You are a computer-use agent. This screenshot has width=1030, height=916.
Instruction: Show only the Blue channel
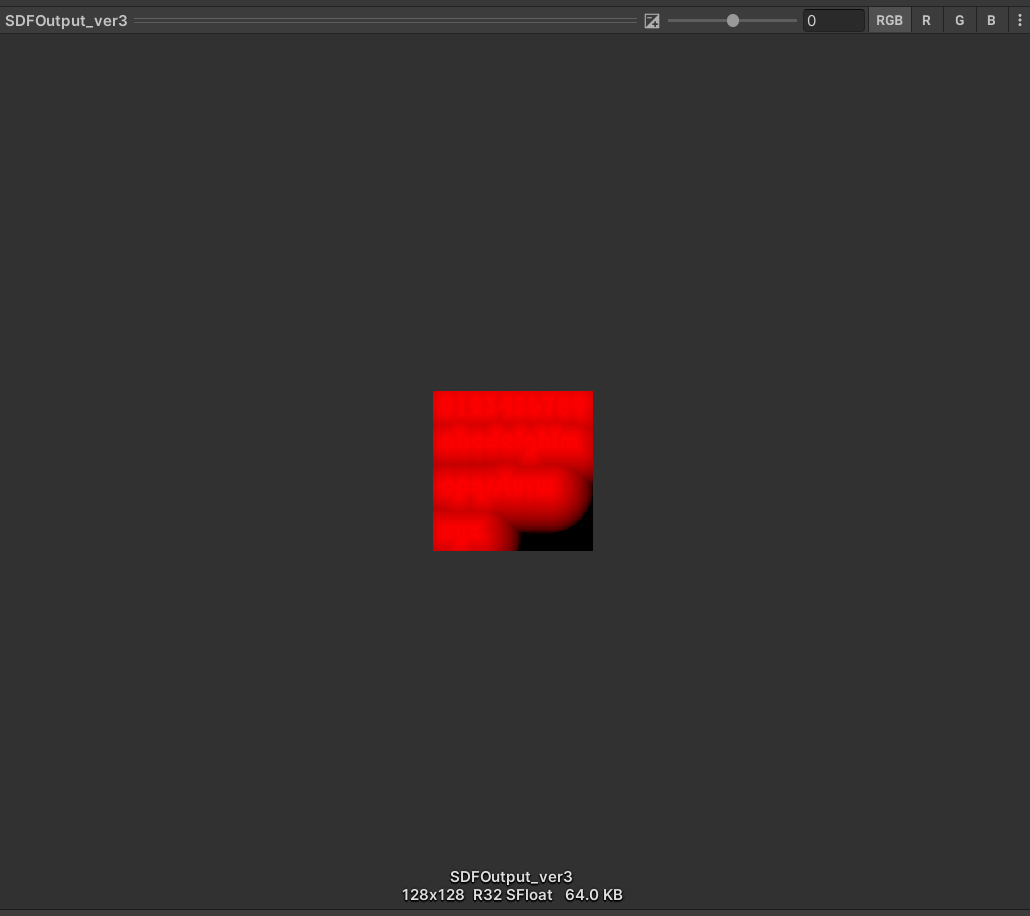coord(990,20)
